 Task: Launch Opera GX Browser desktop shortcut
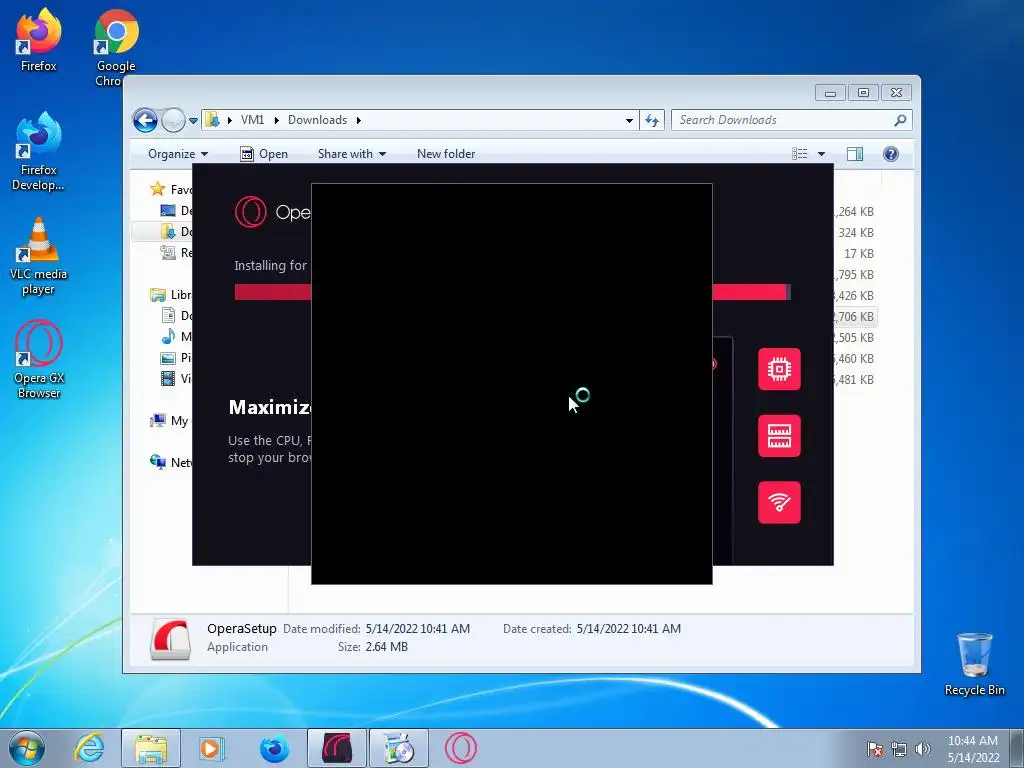click(39, 359)
